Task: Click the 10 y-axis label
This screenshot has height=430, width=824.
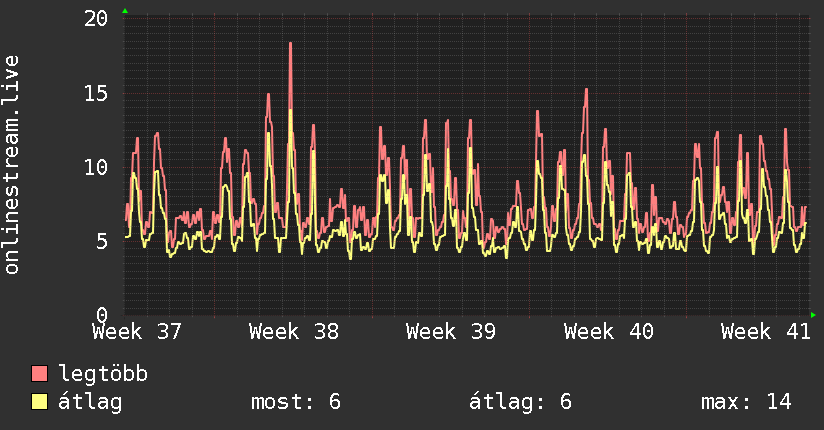Action: (96, 168)
